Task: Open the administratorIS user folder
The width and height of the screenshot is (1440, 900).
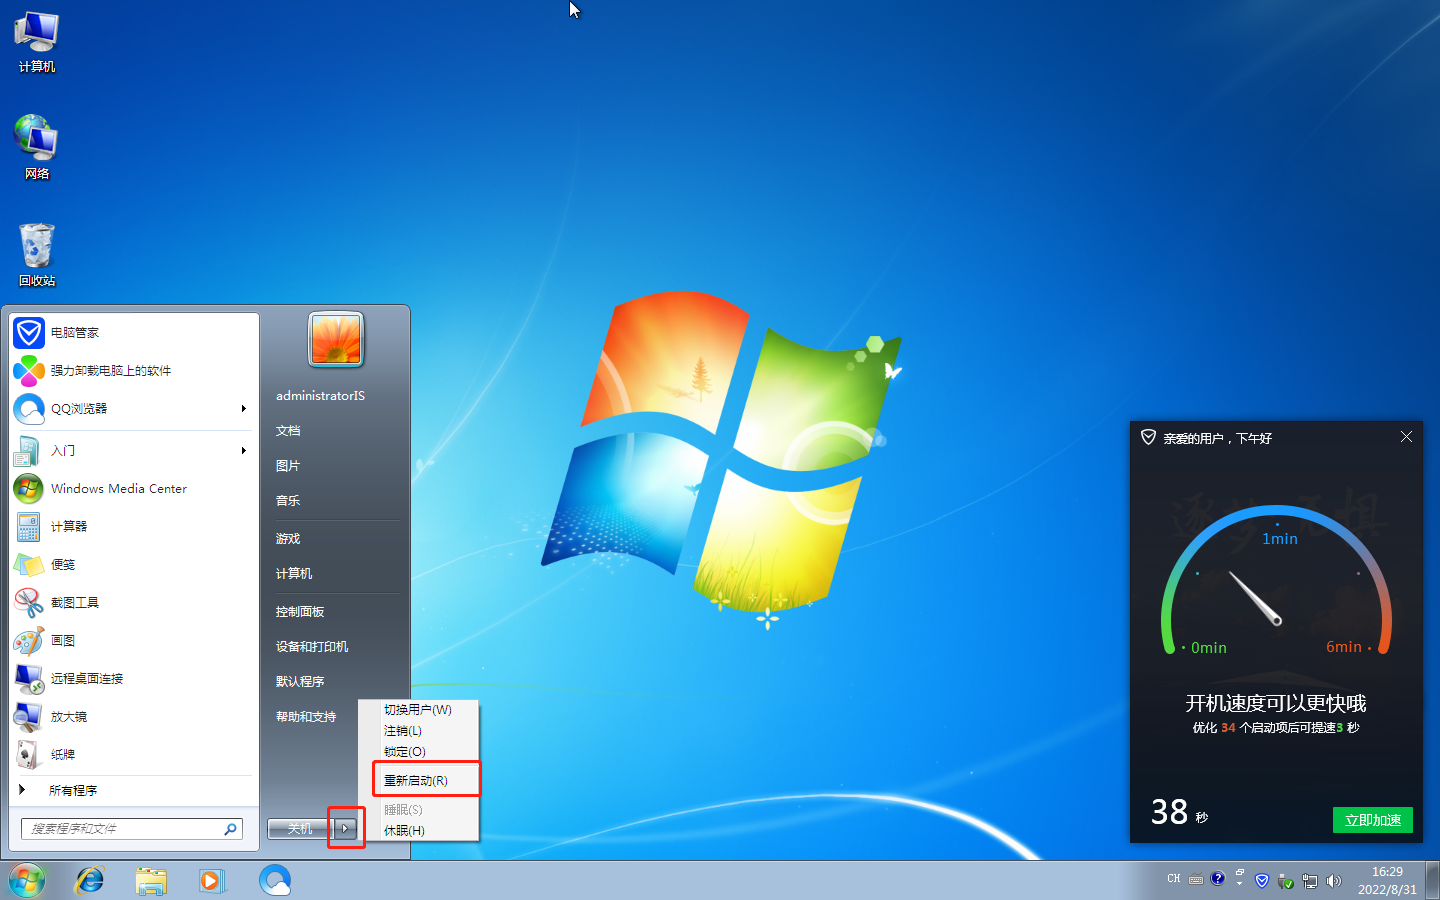Action: point(335,396)
